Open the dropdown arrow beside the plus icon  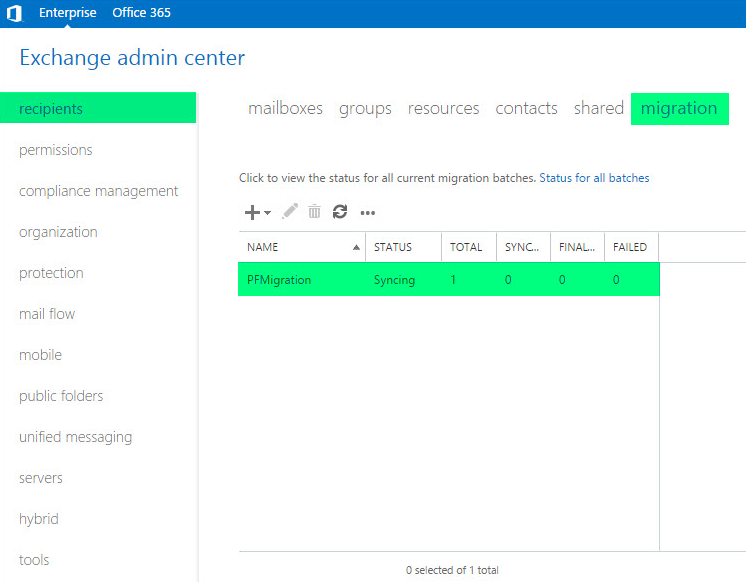click(267, 213)
